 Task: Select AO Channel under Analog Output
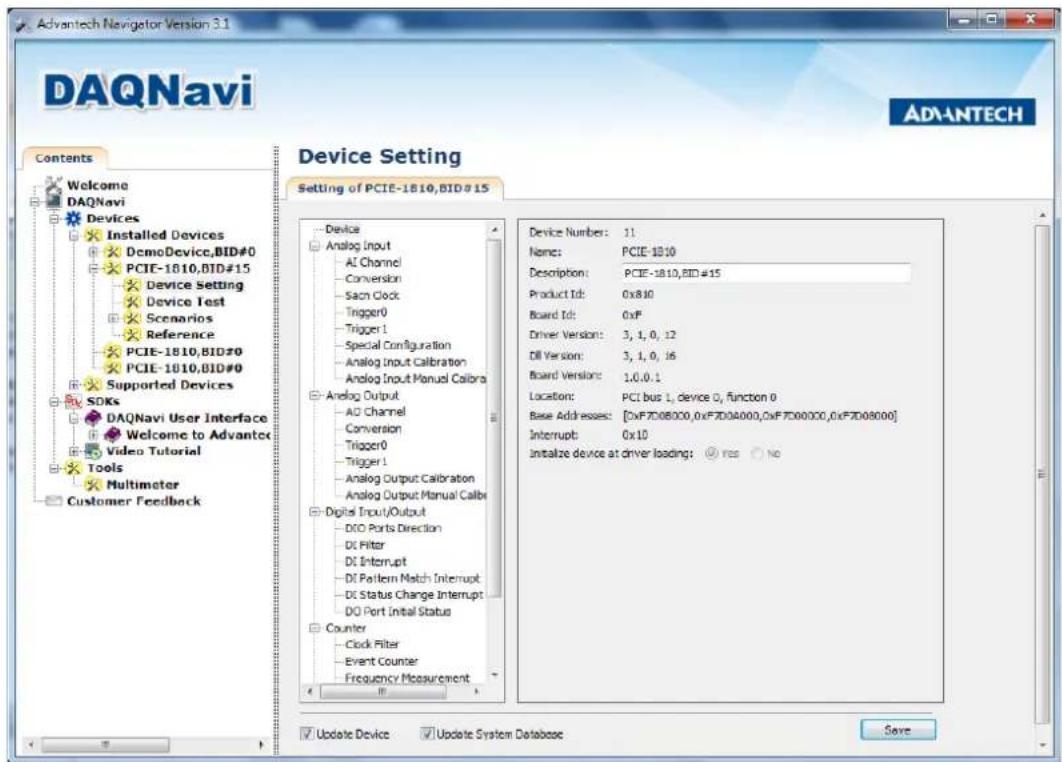375,412
